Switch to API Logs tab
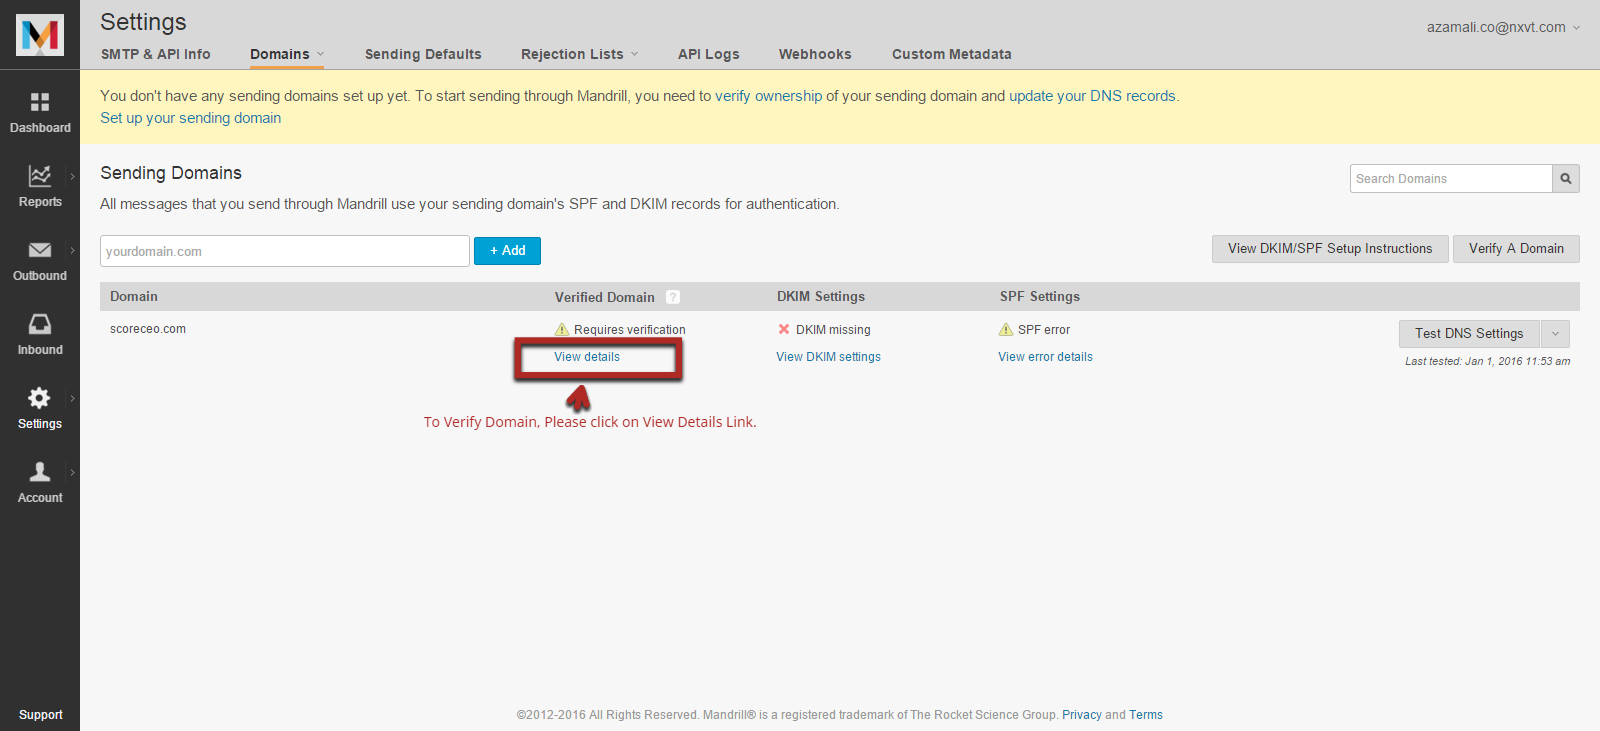 click(709, 54)
